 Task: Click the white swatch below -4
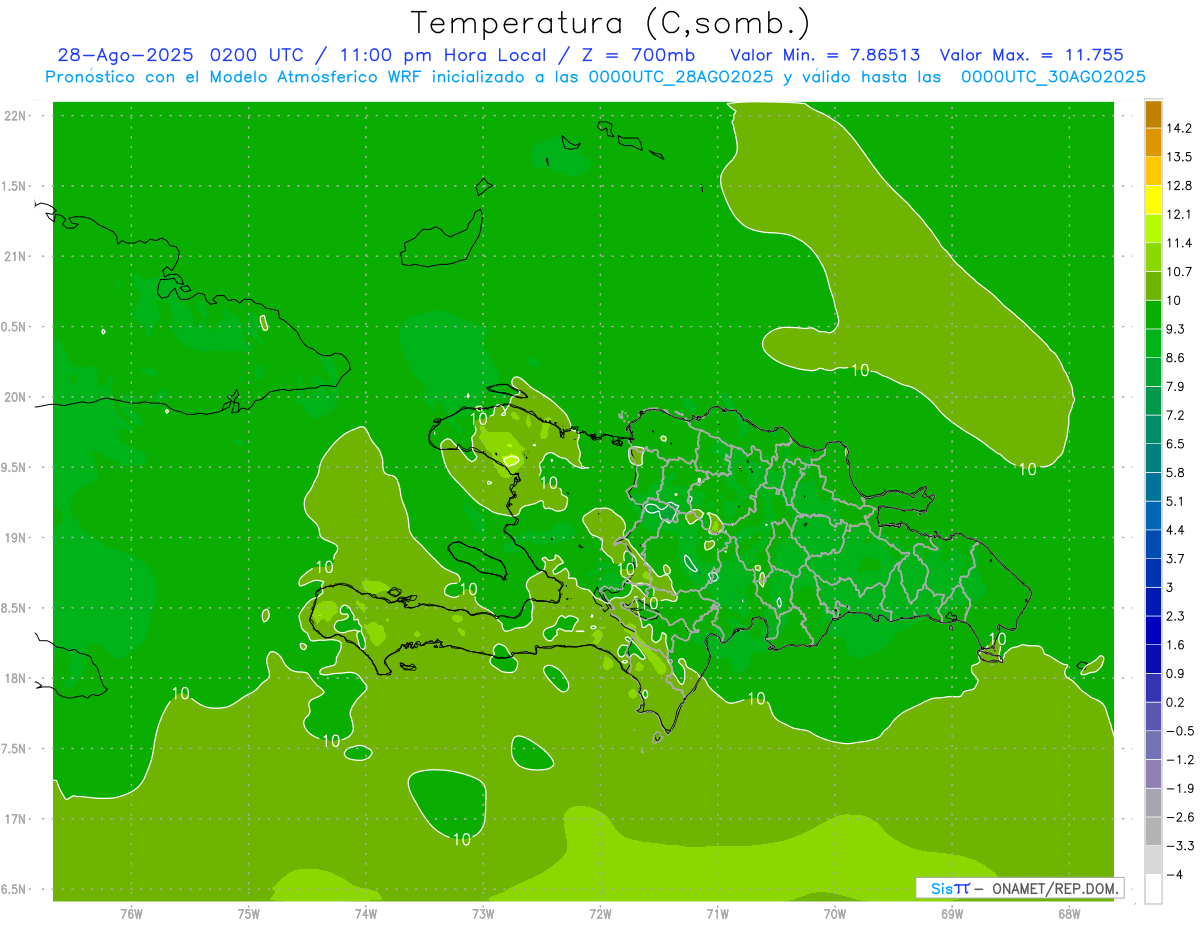(x=1153, y=889)
